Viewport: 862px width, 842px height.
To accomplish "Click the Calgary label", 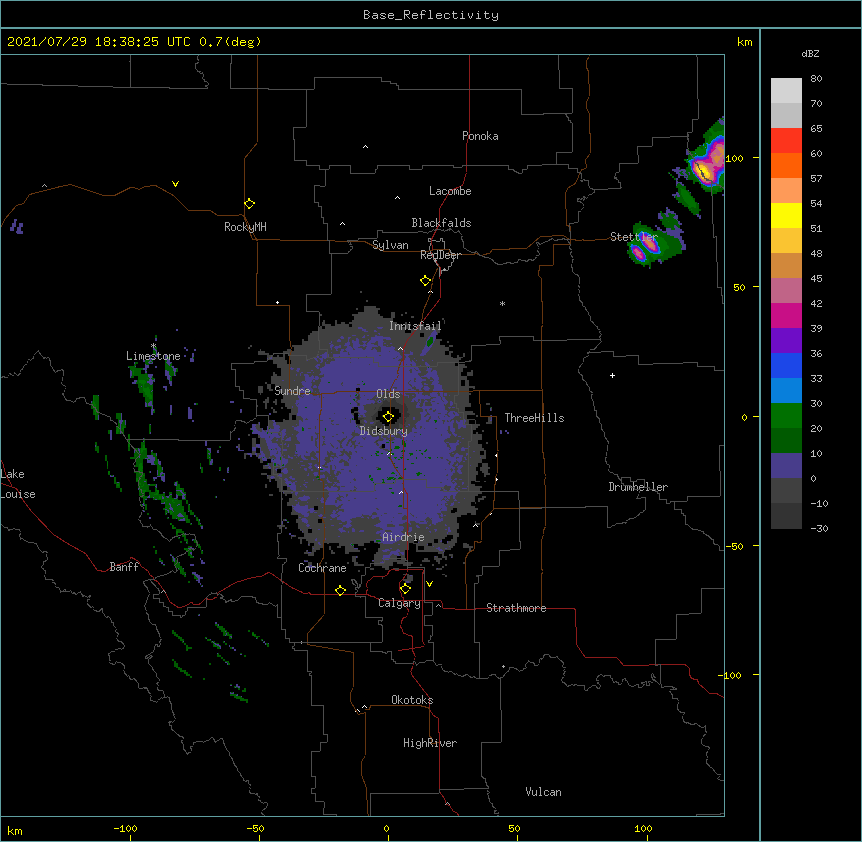I will click(399, 603).
